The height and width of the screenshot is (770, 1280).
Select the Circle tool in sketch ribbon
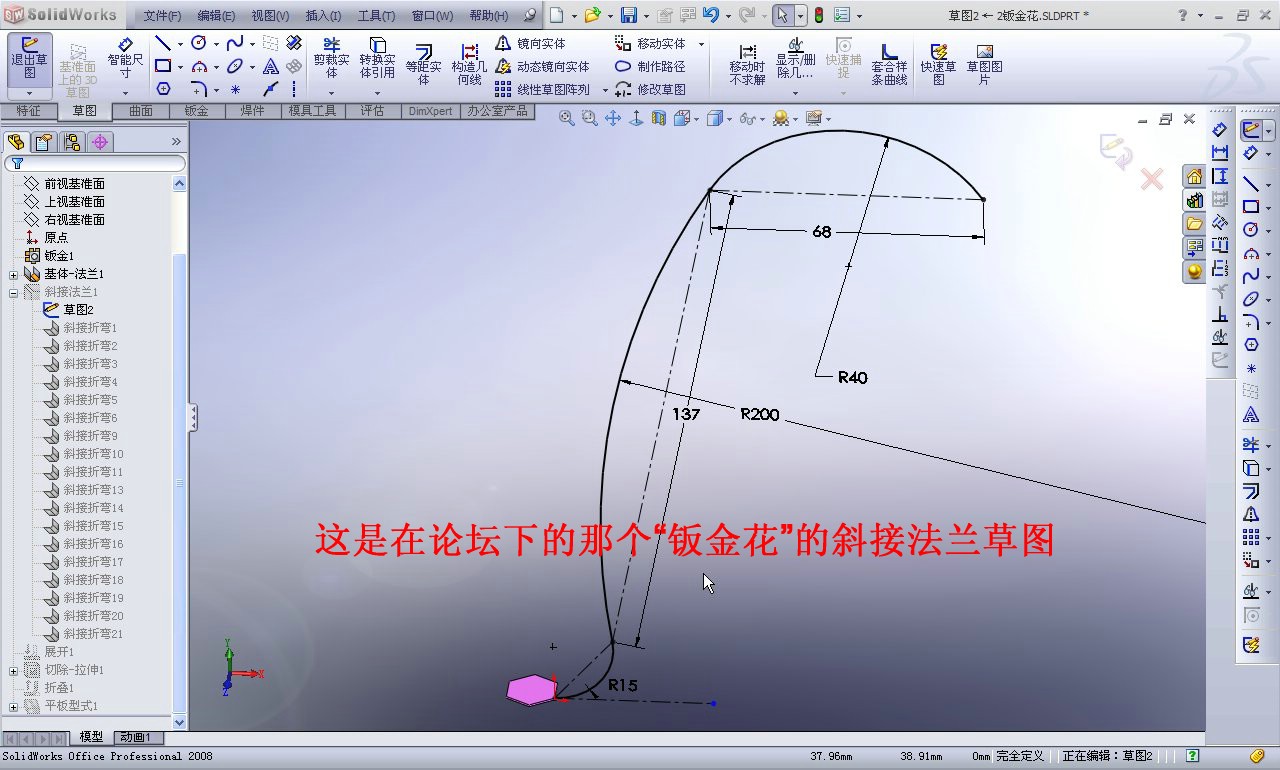coord(198,43)
